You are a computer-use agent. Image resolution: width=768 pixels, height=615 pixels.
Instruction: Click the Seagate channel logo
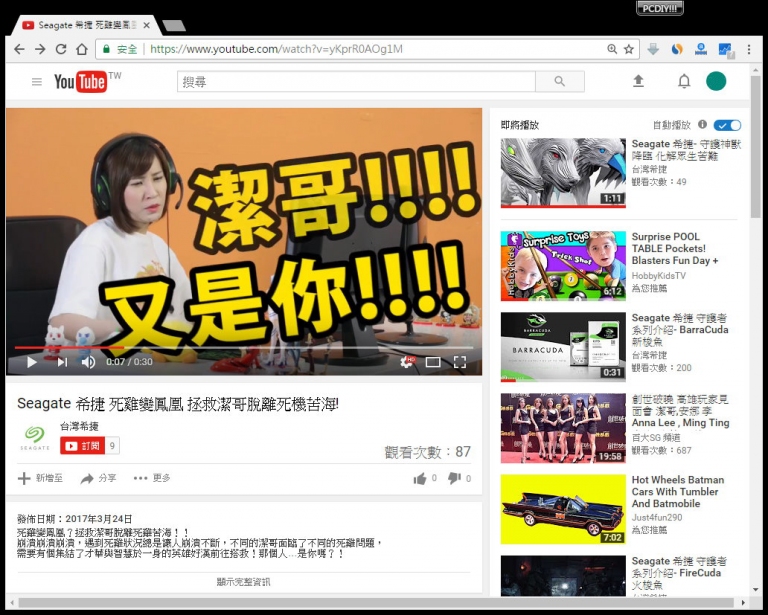[x=35, y=438]
